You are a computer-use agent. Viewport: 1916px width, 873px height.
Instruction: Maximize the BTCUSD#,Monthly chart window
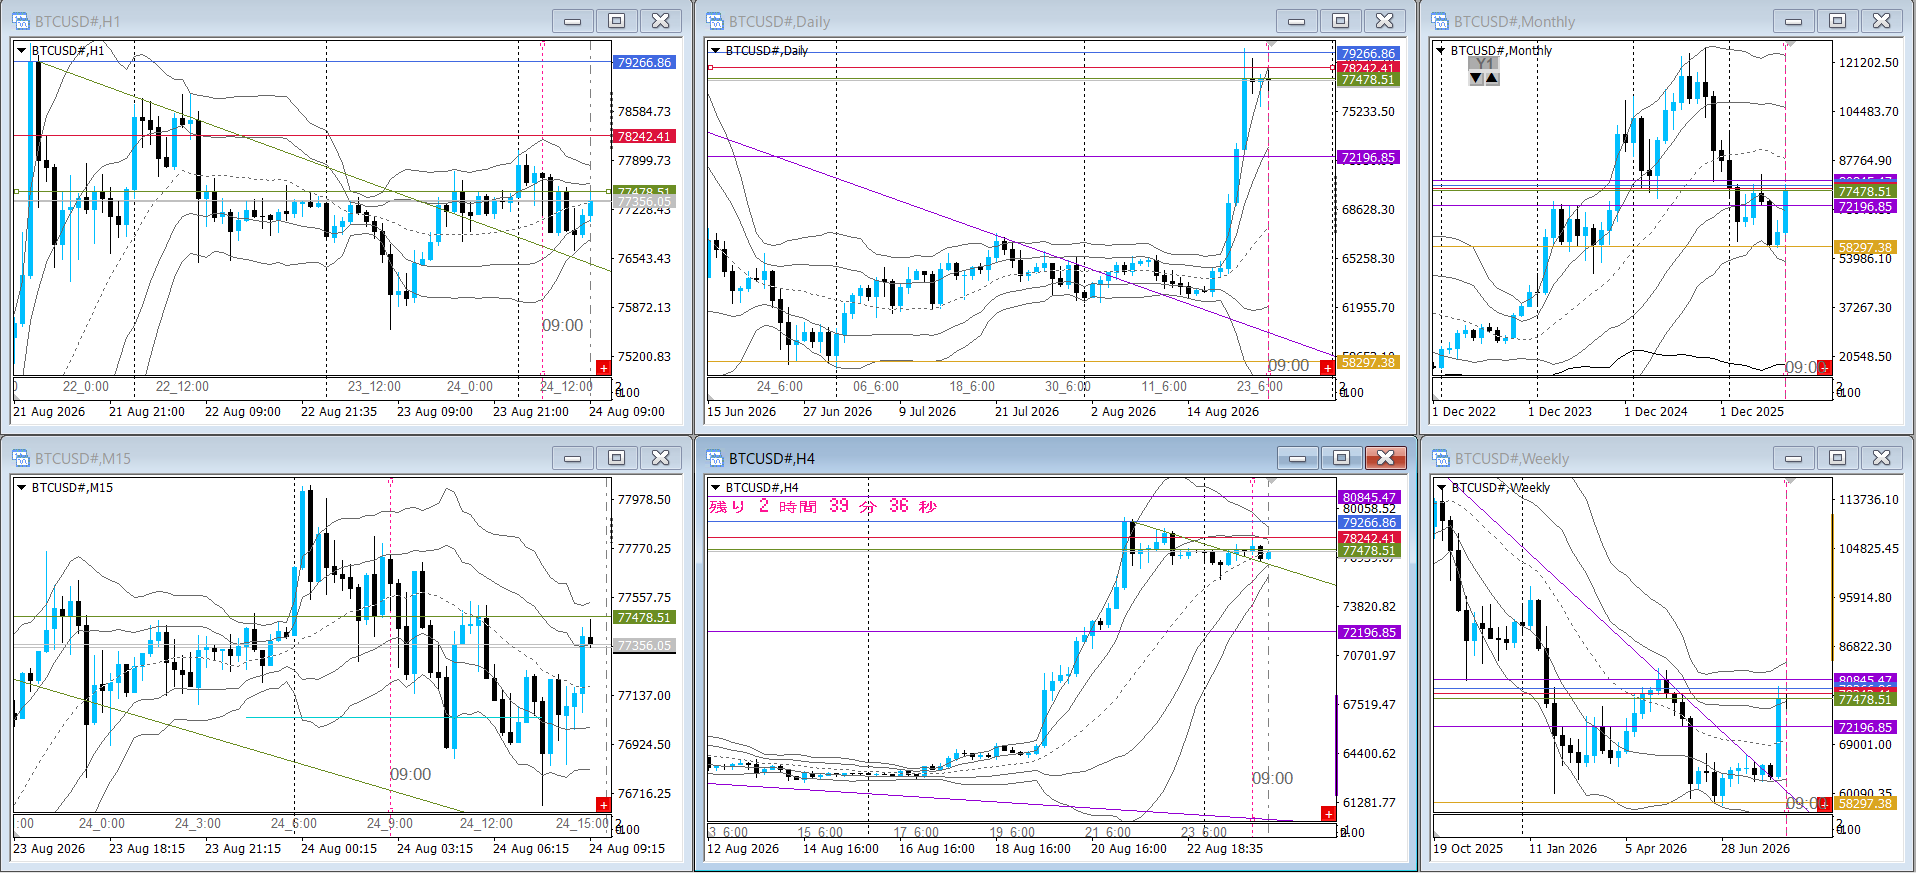click(1838, 21)
